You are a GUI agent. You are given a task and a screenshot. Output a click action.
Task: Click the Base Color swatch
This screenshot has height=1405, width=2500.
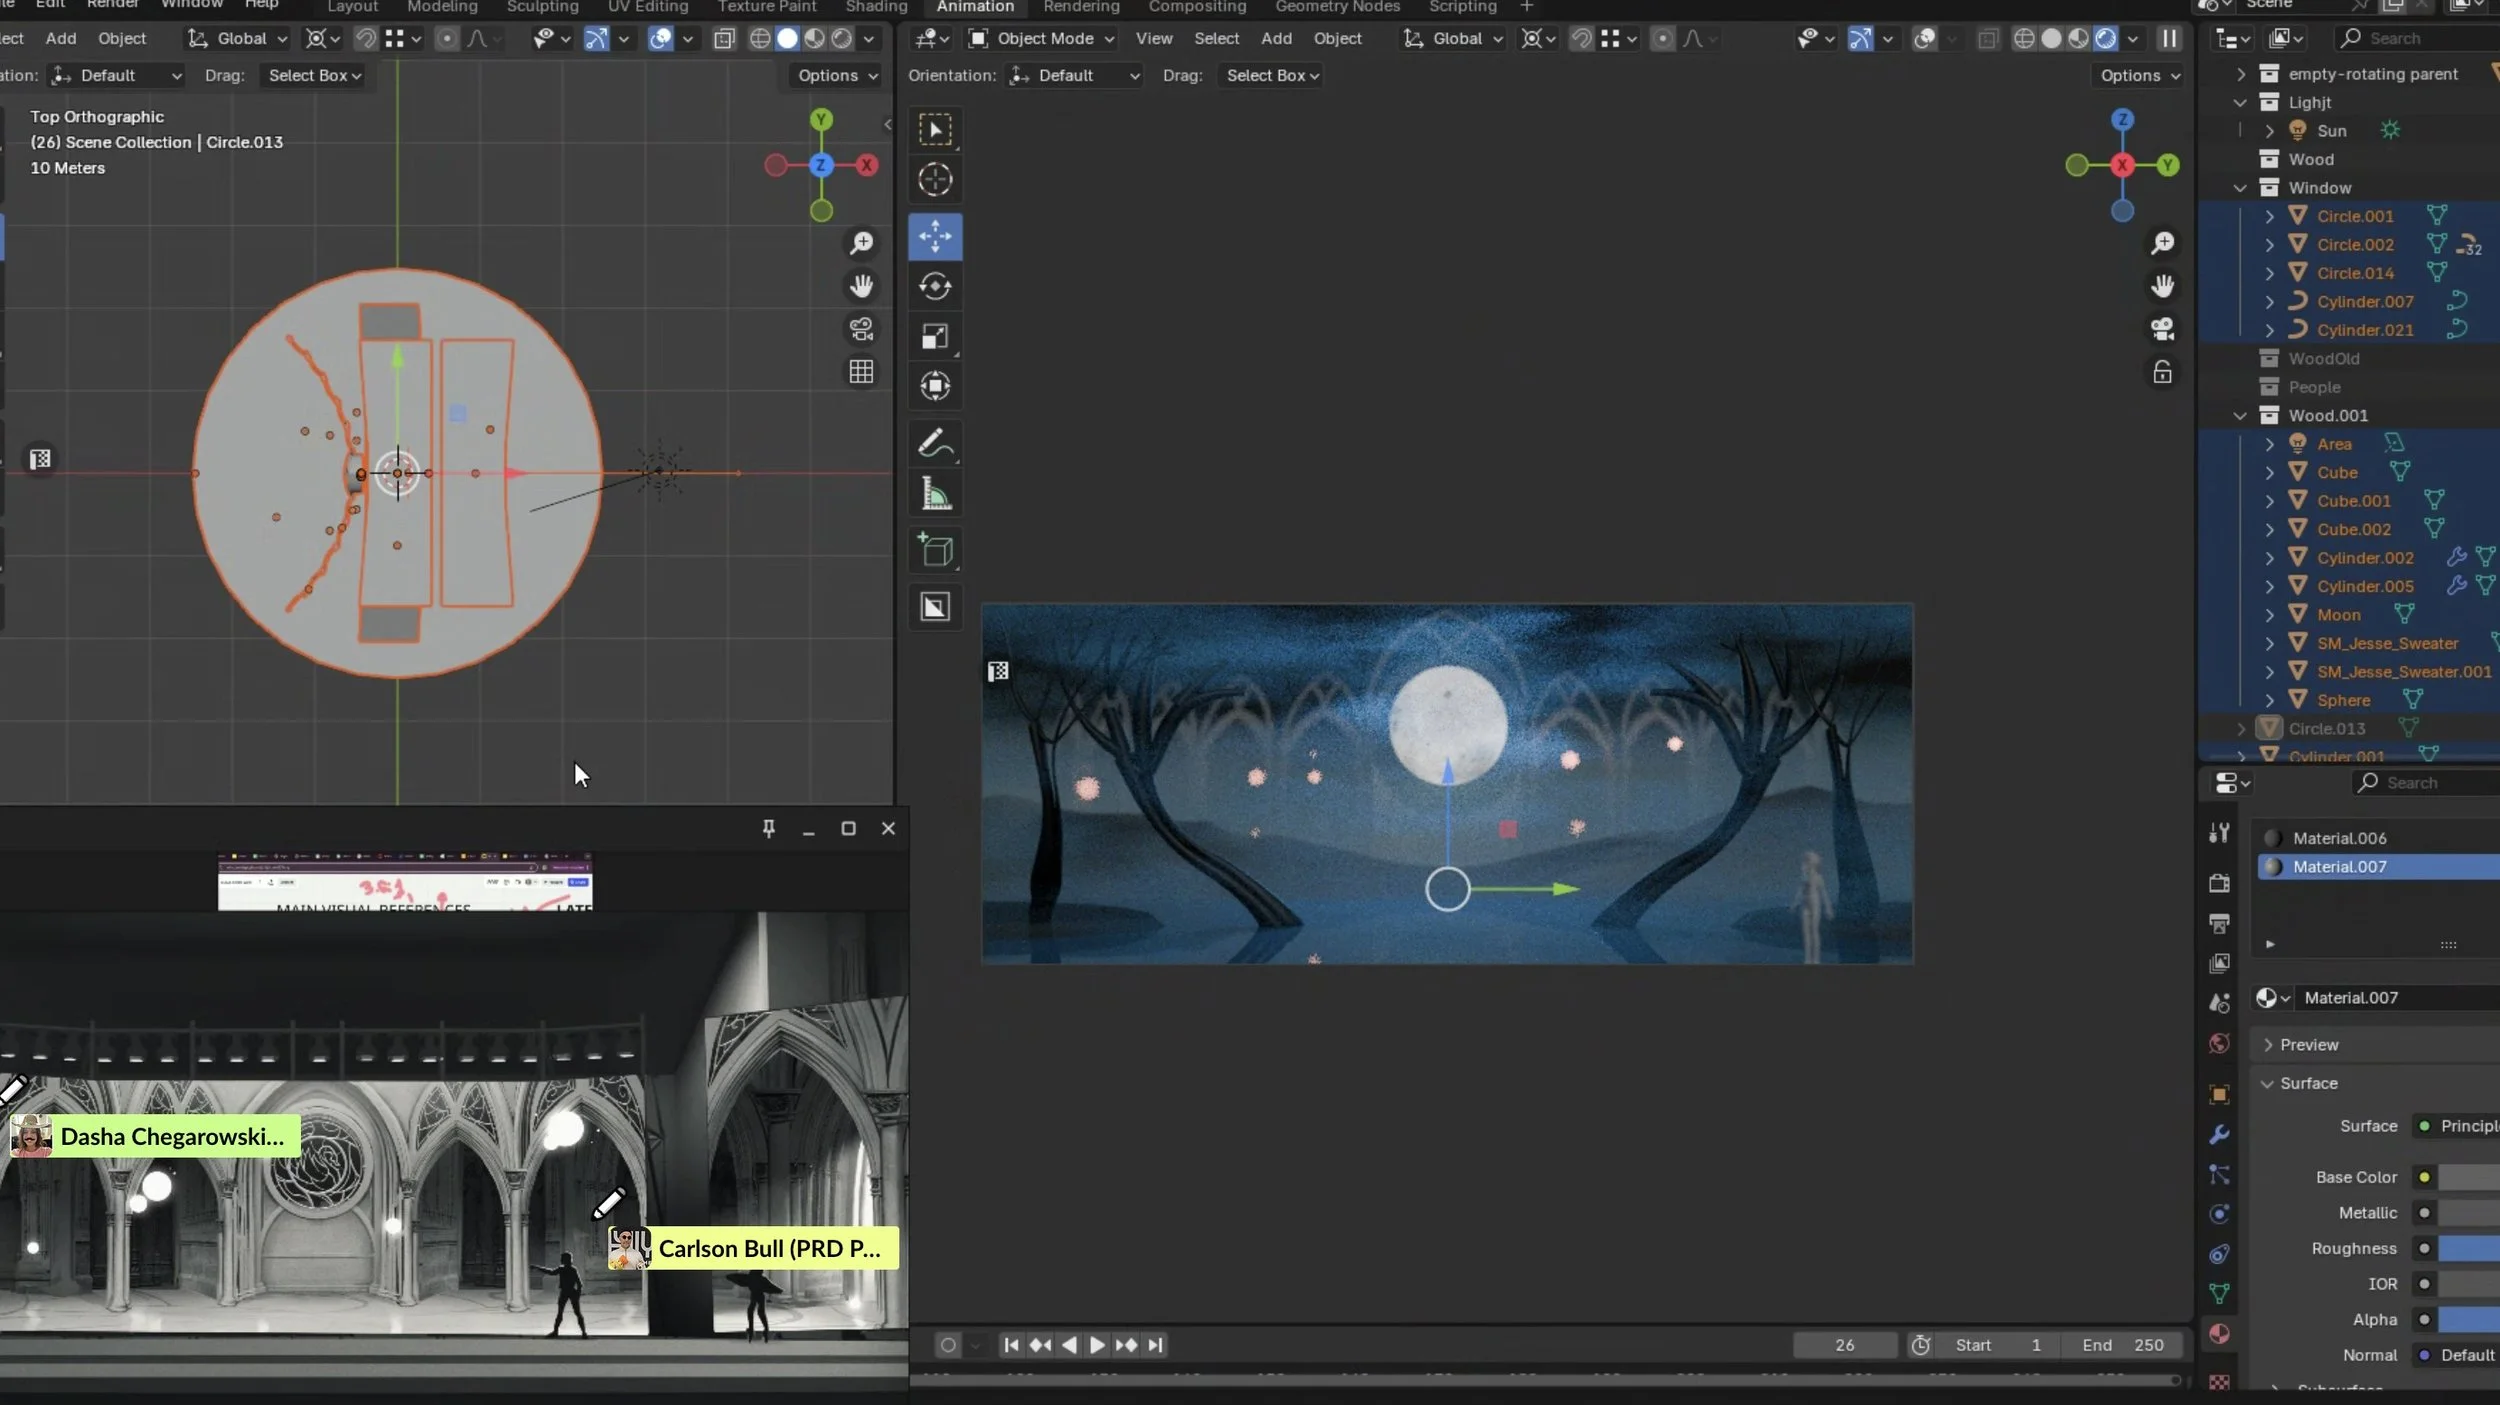click(2468, 1177)
